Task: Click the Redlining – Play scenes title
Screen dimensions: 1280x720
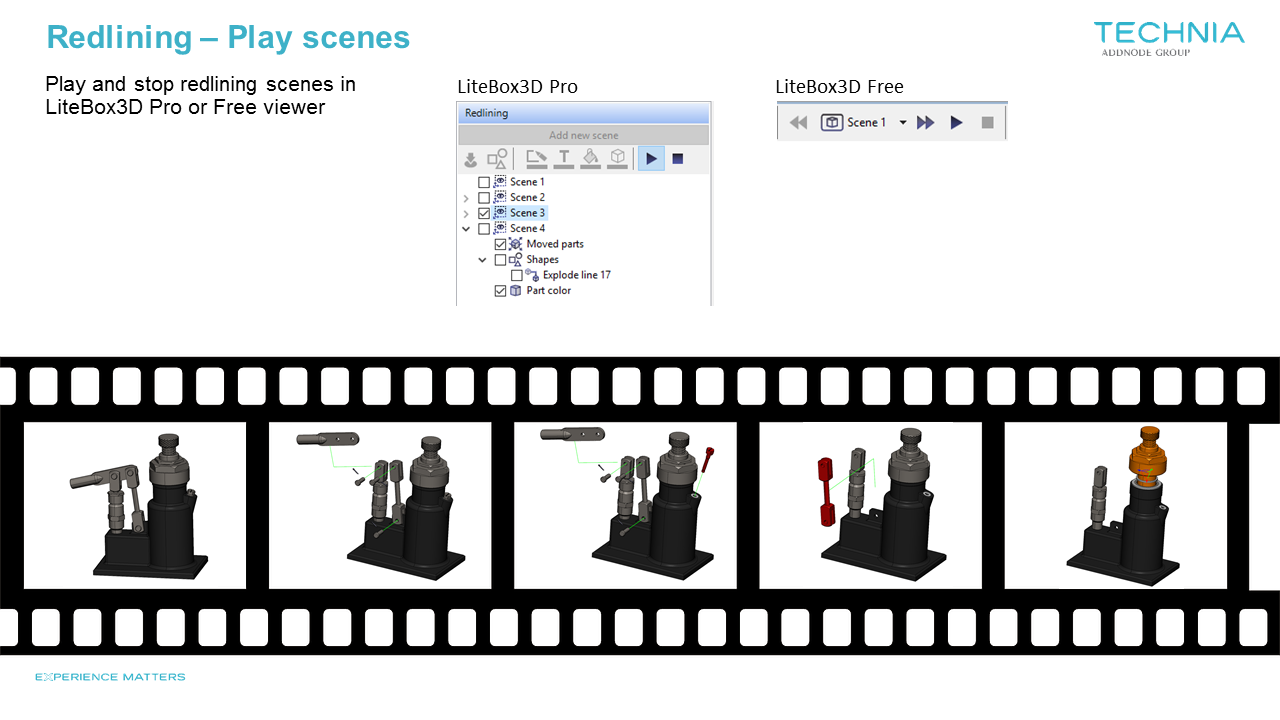Action: click(228, 38)
